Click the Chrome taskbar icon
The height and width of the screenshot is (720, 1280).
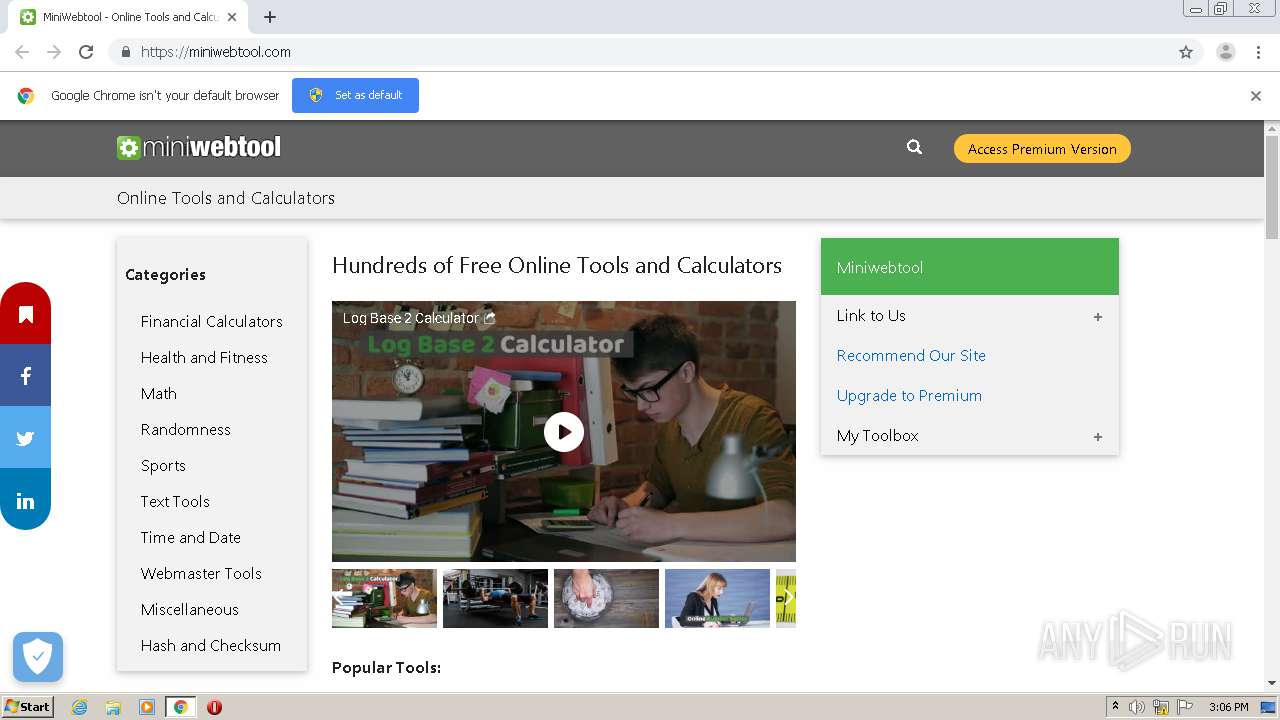(x=181, y=707)
